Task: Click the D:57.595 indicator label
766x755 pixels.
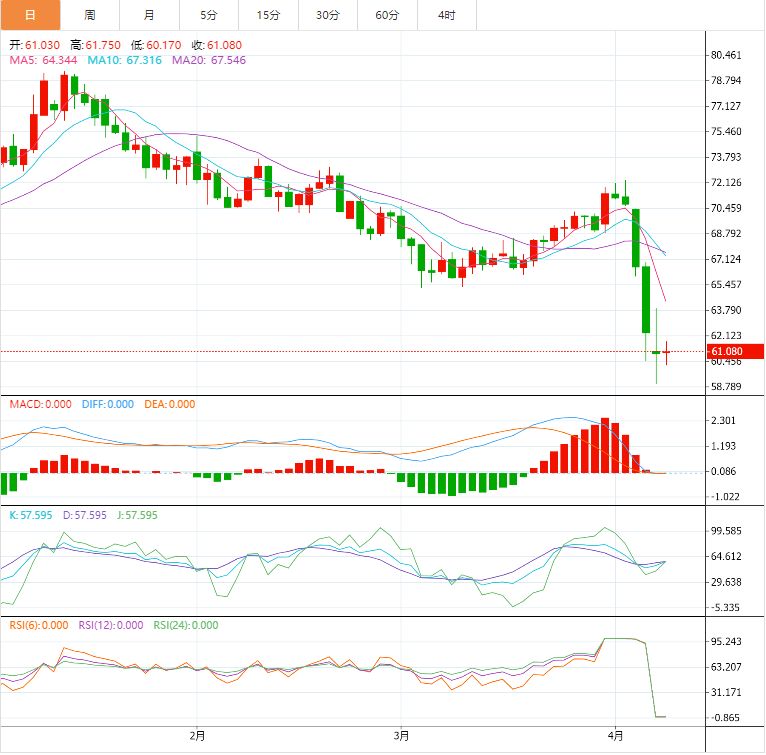Action: point(85,515)
